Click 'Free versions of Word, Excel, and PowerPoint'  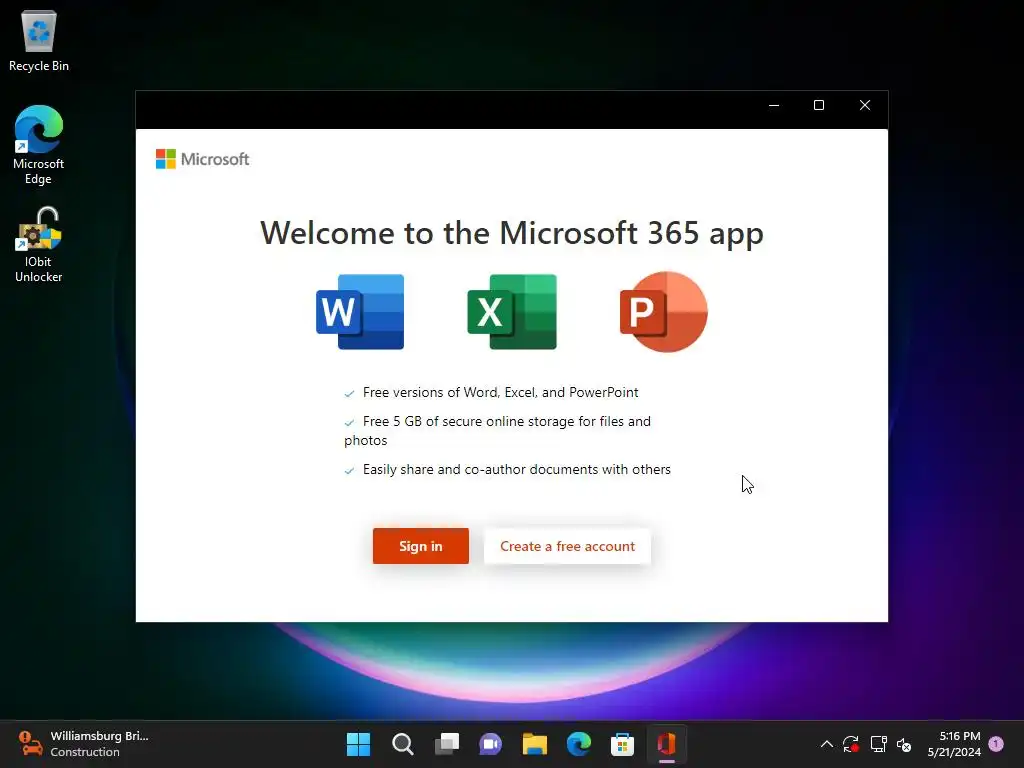coord(500,392)
